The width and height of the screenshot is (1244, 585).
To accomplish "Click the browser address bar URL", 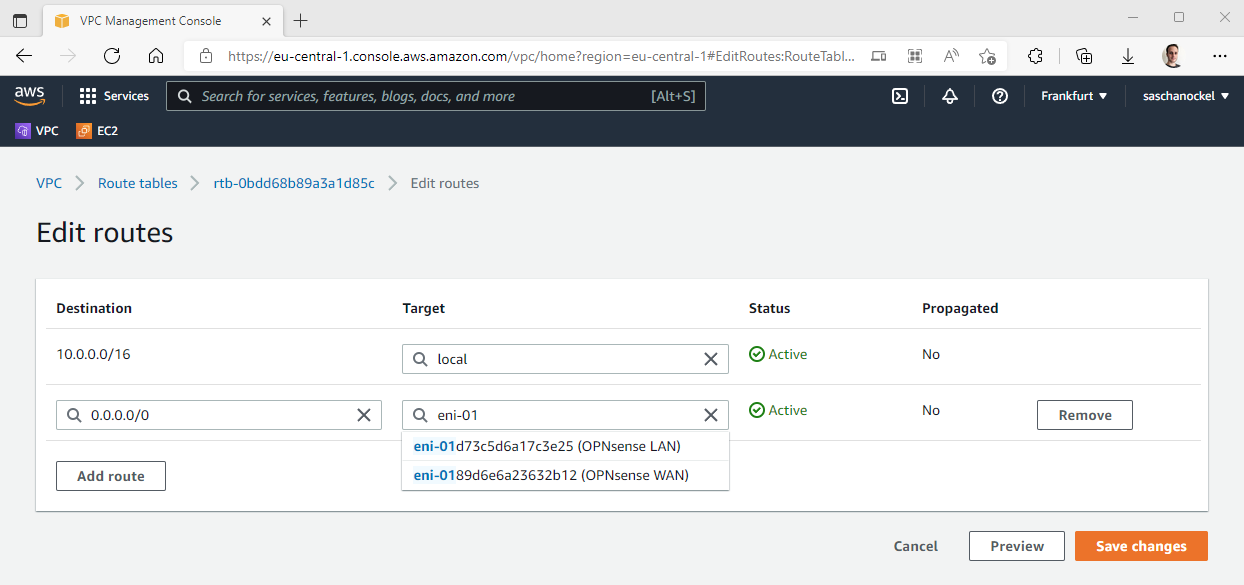I will (x=541, y=57).
